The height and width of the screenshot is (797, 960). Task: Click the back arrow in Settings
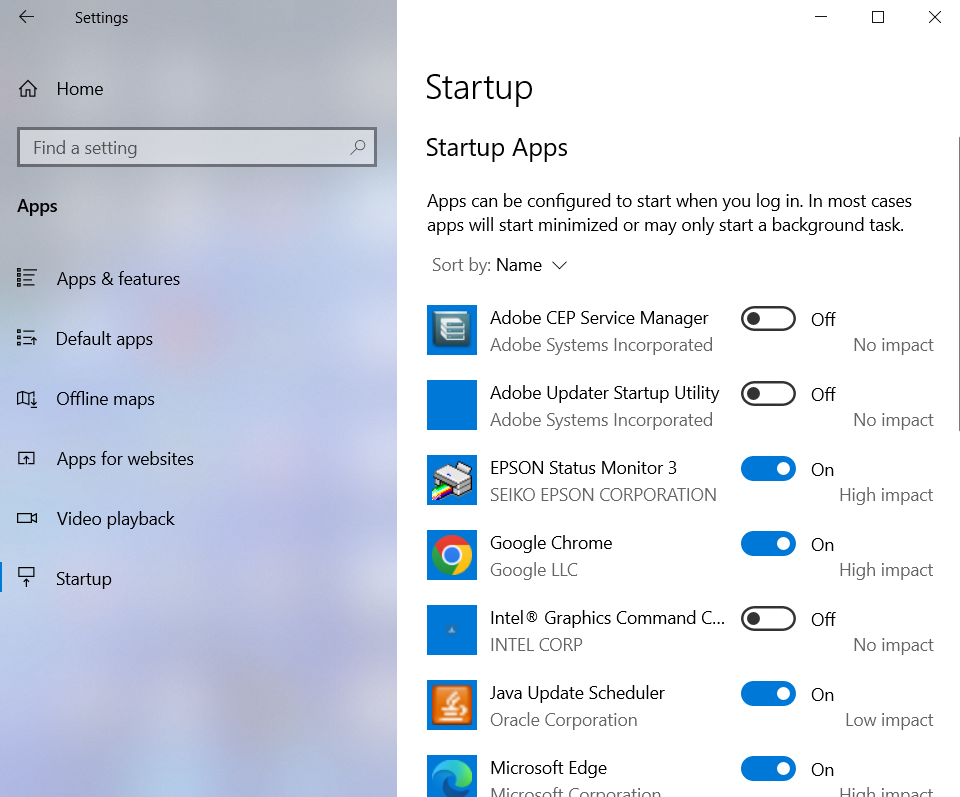pyautogui.click(x=26, y=17)
